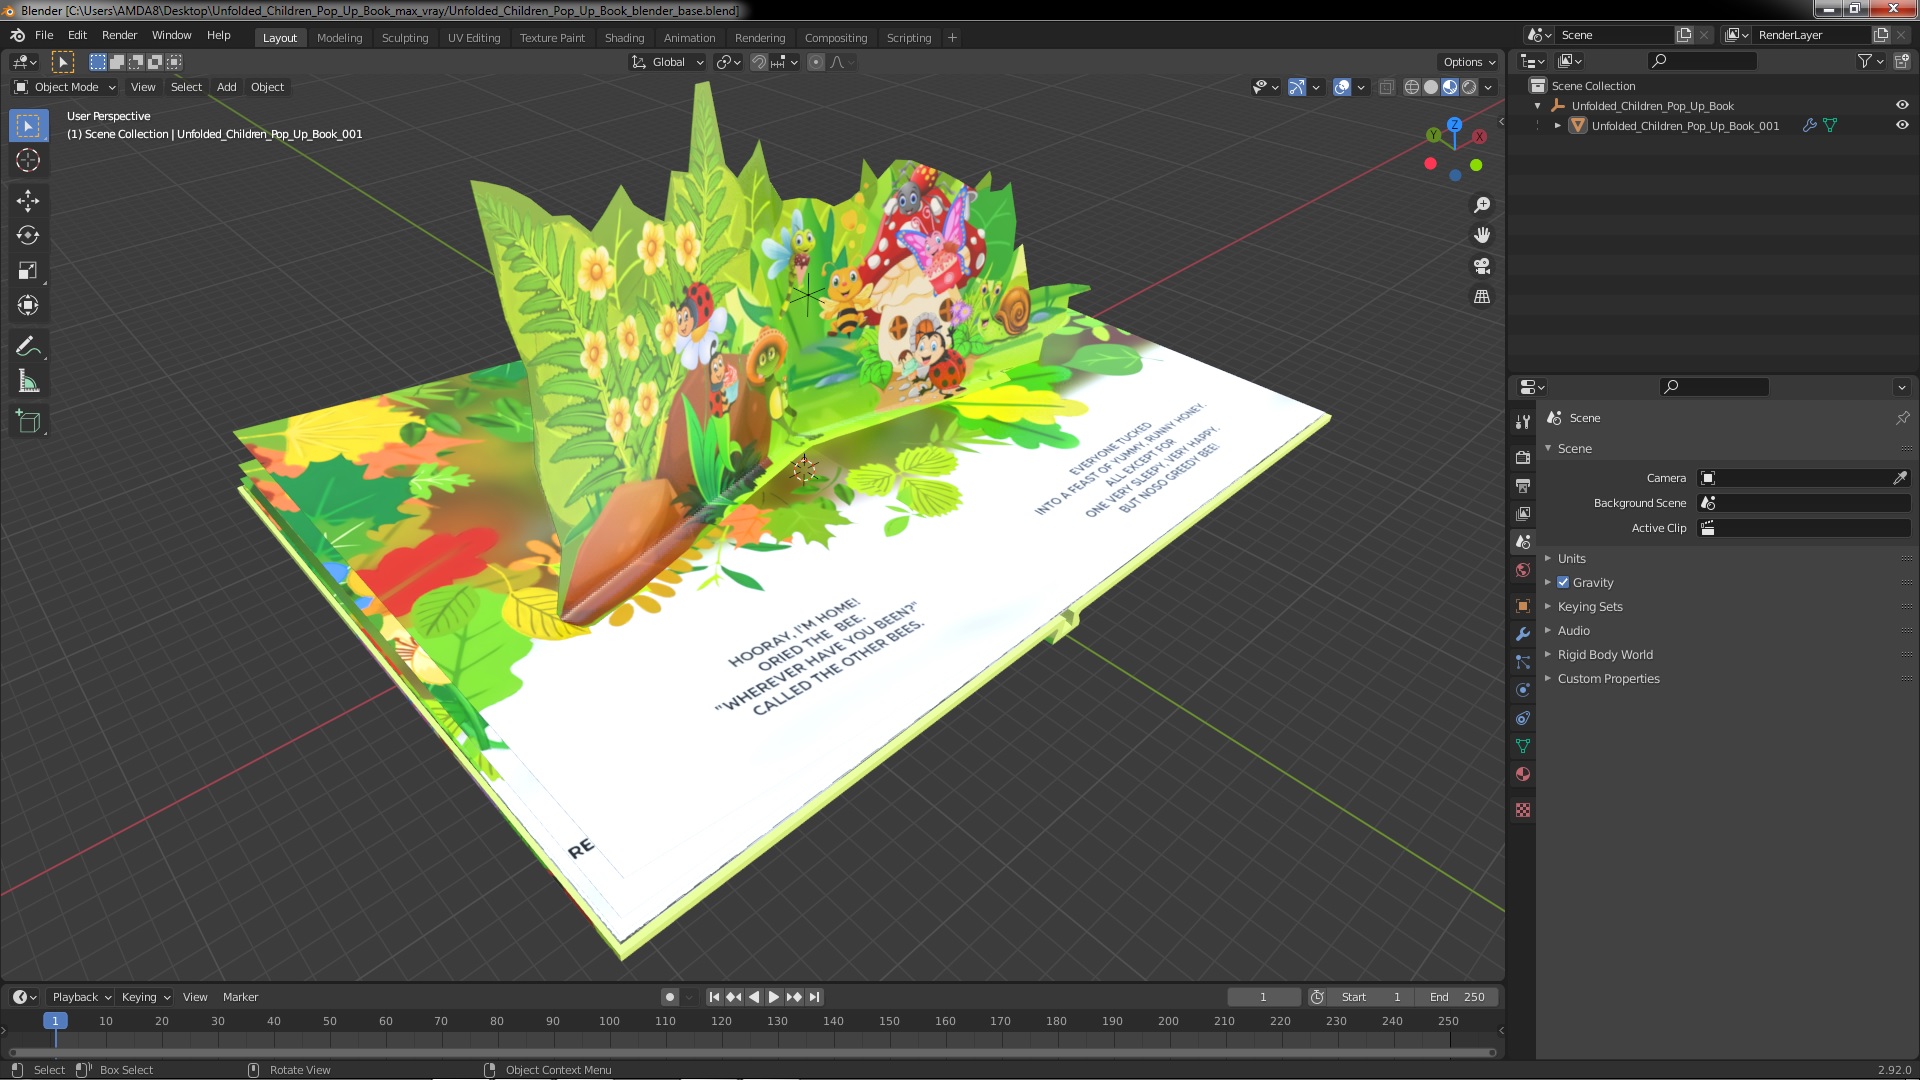Screen dimensions: 1920x1080
Task: Switch to solid viewport shading
Action: tap(1431, 87)
